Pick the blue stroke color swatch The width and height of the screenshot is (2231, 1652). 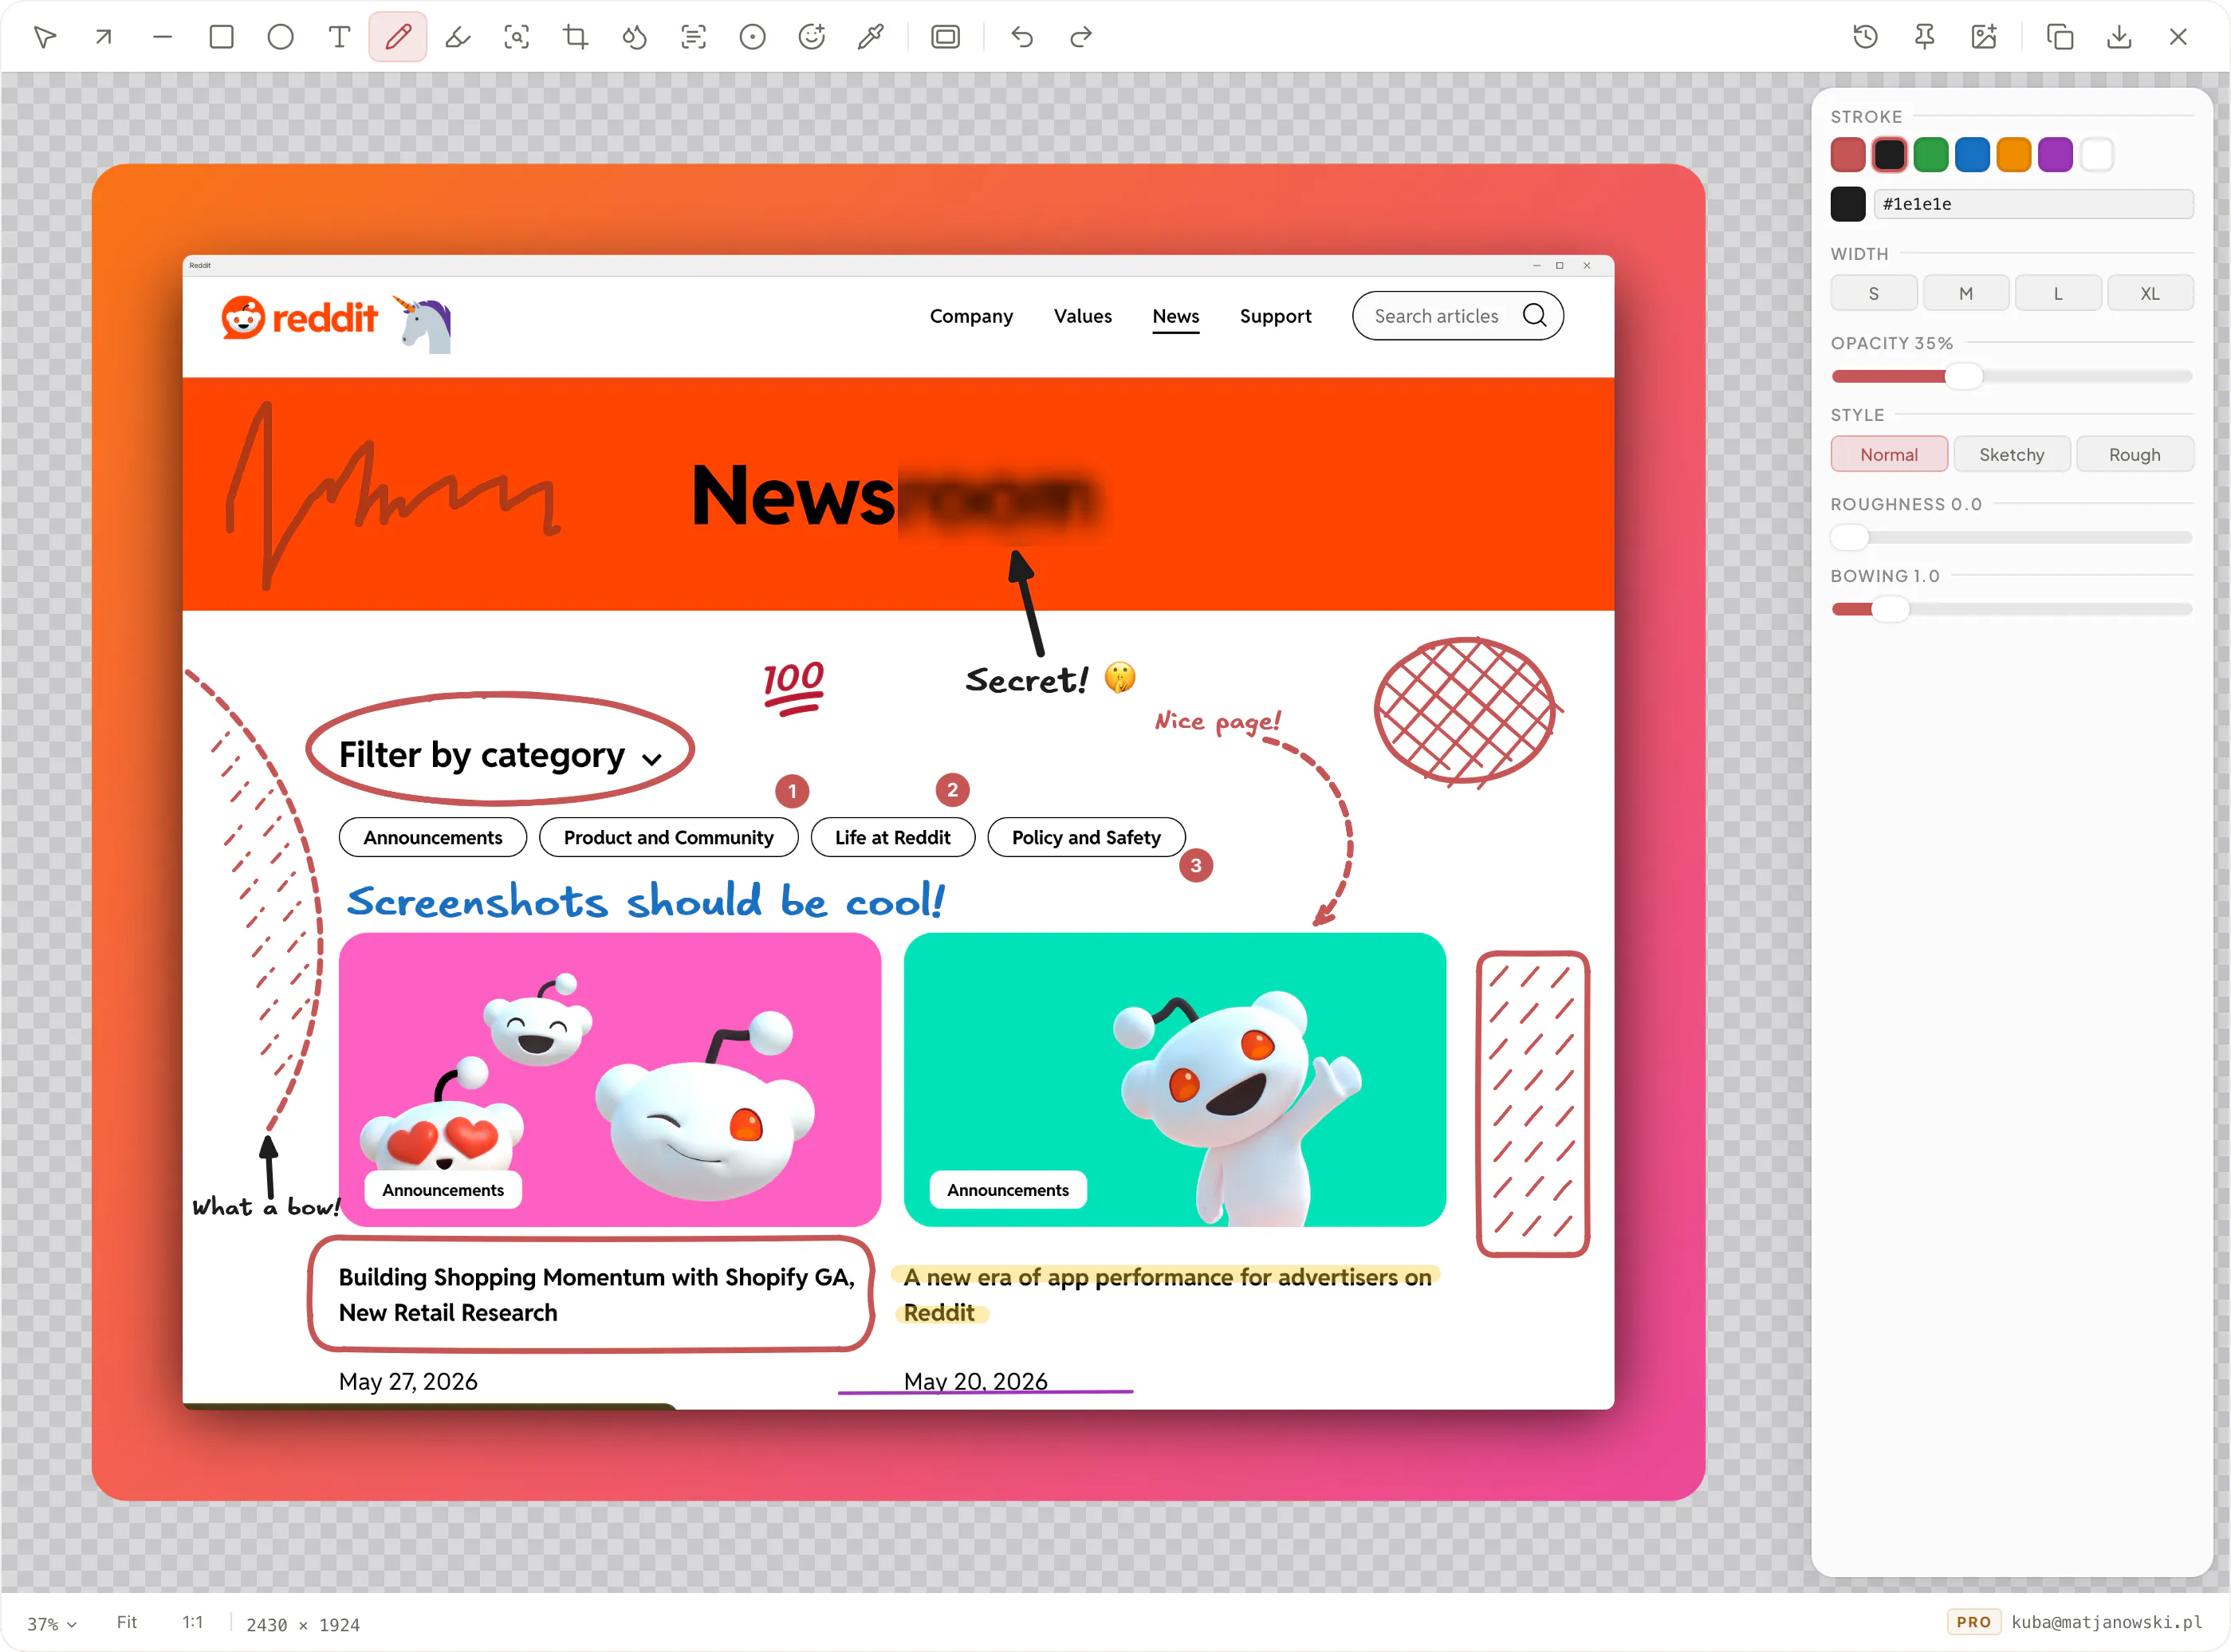(1973, 155)
